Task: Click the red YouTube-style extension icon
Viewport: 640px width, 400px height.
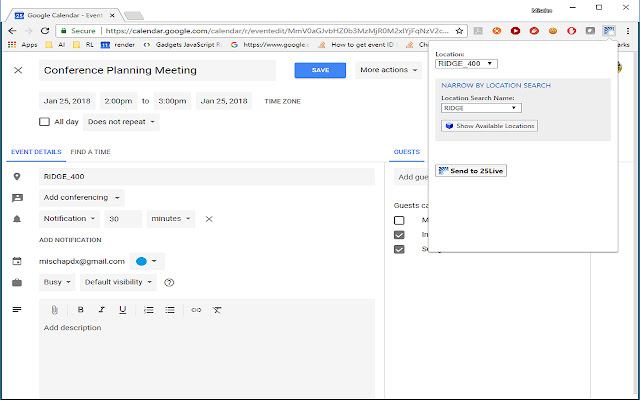Action: 516,31
